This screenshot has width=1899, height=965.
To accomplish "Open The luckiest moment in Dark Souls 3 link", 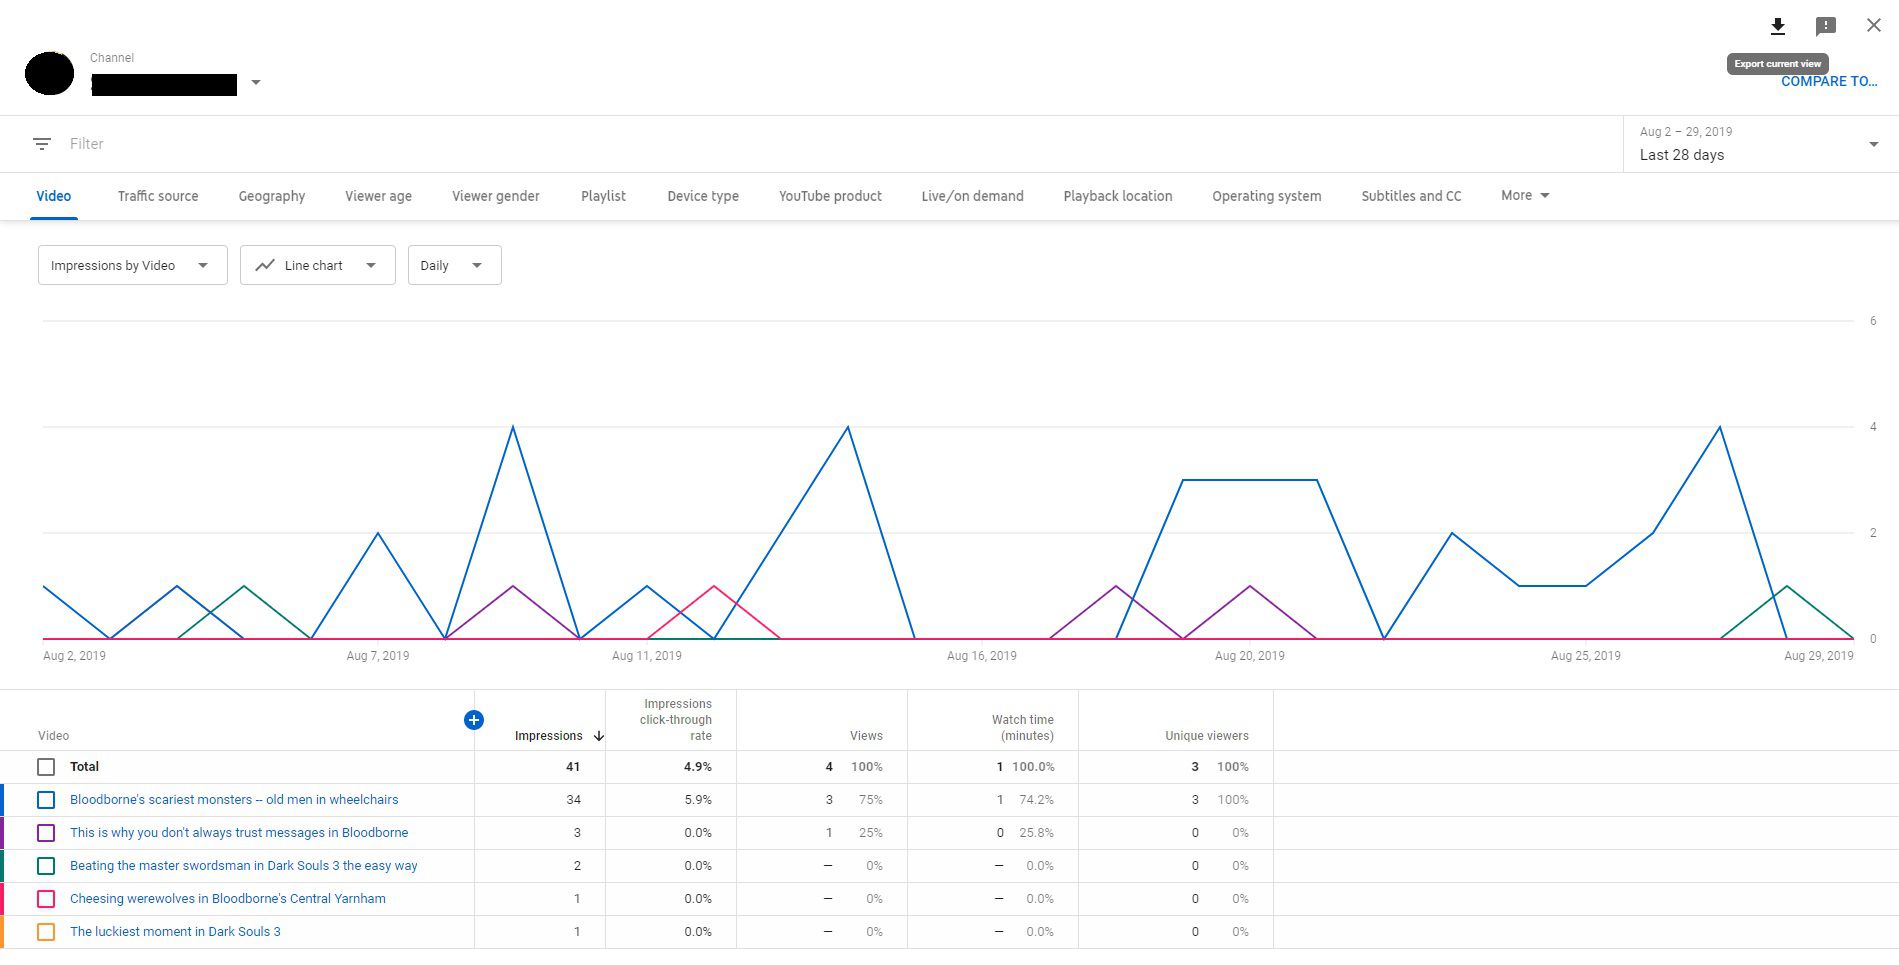I will coord(175,932).
